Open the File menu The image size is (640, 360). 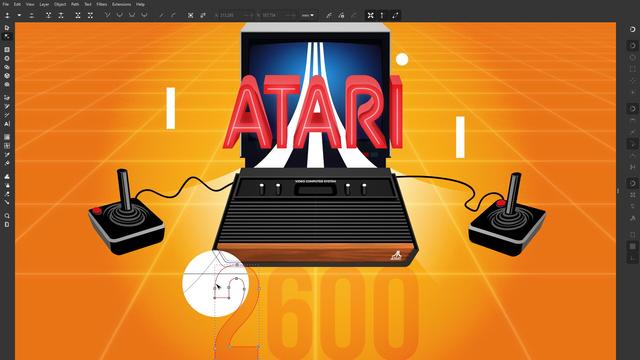[x=6, y=4]
